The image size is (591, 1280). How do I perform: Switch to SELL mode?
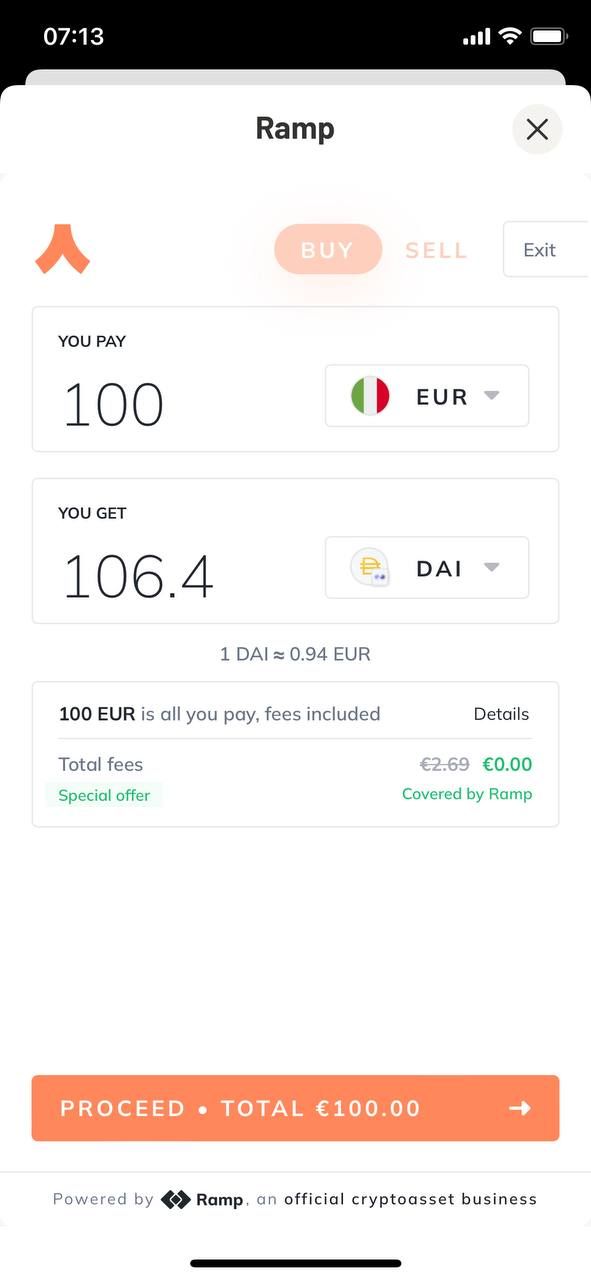(436, 250)
